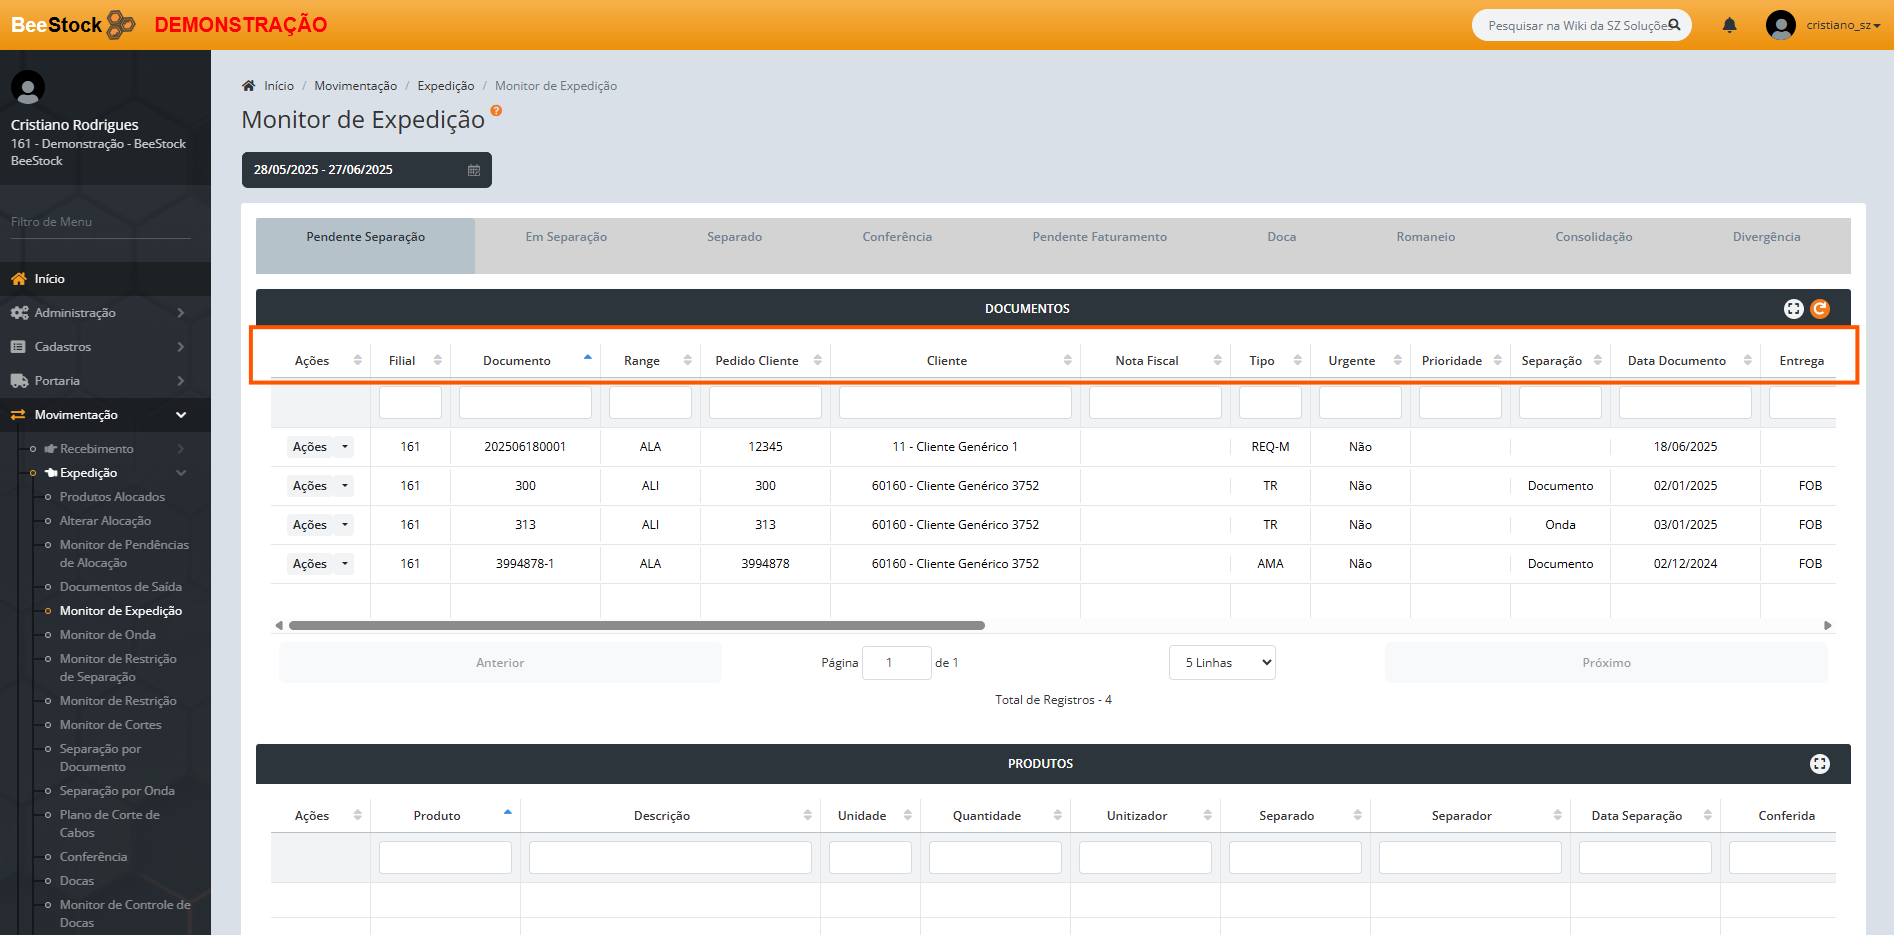Click the calendar icon in date range field

click(x=474, y=170)
